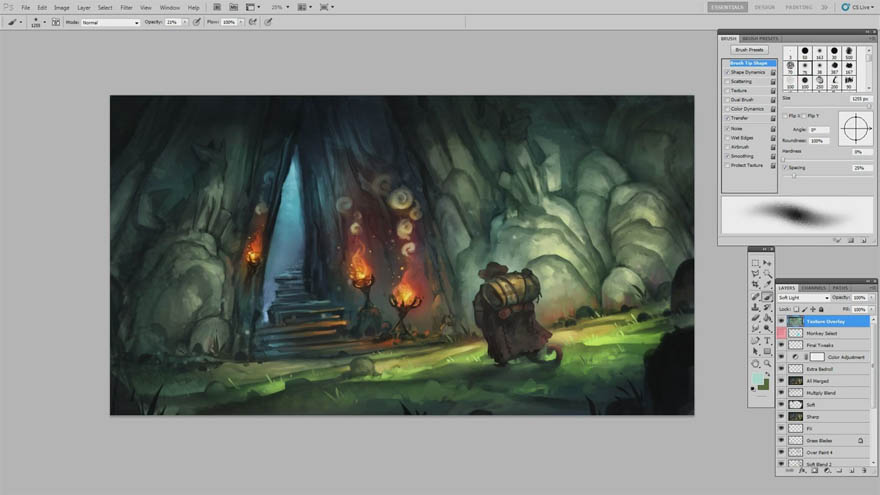
Task: Open the painting Mode dropdown
Action: tap(110, 22)
